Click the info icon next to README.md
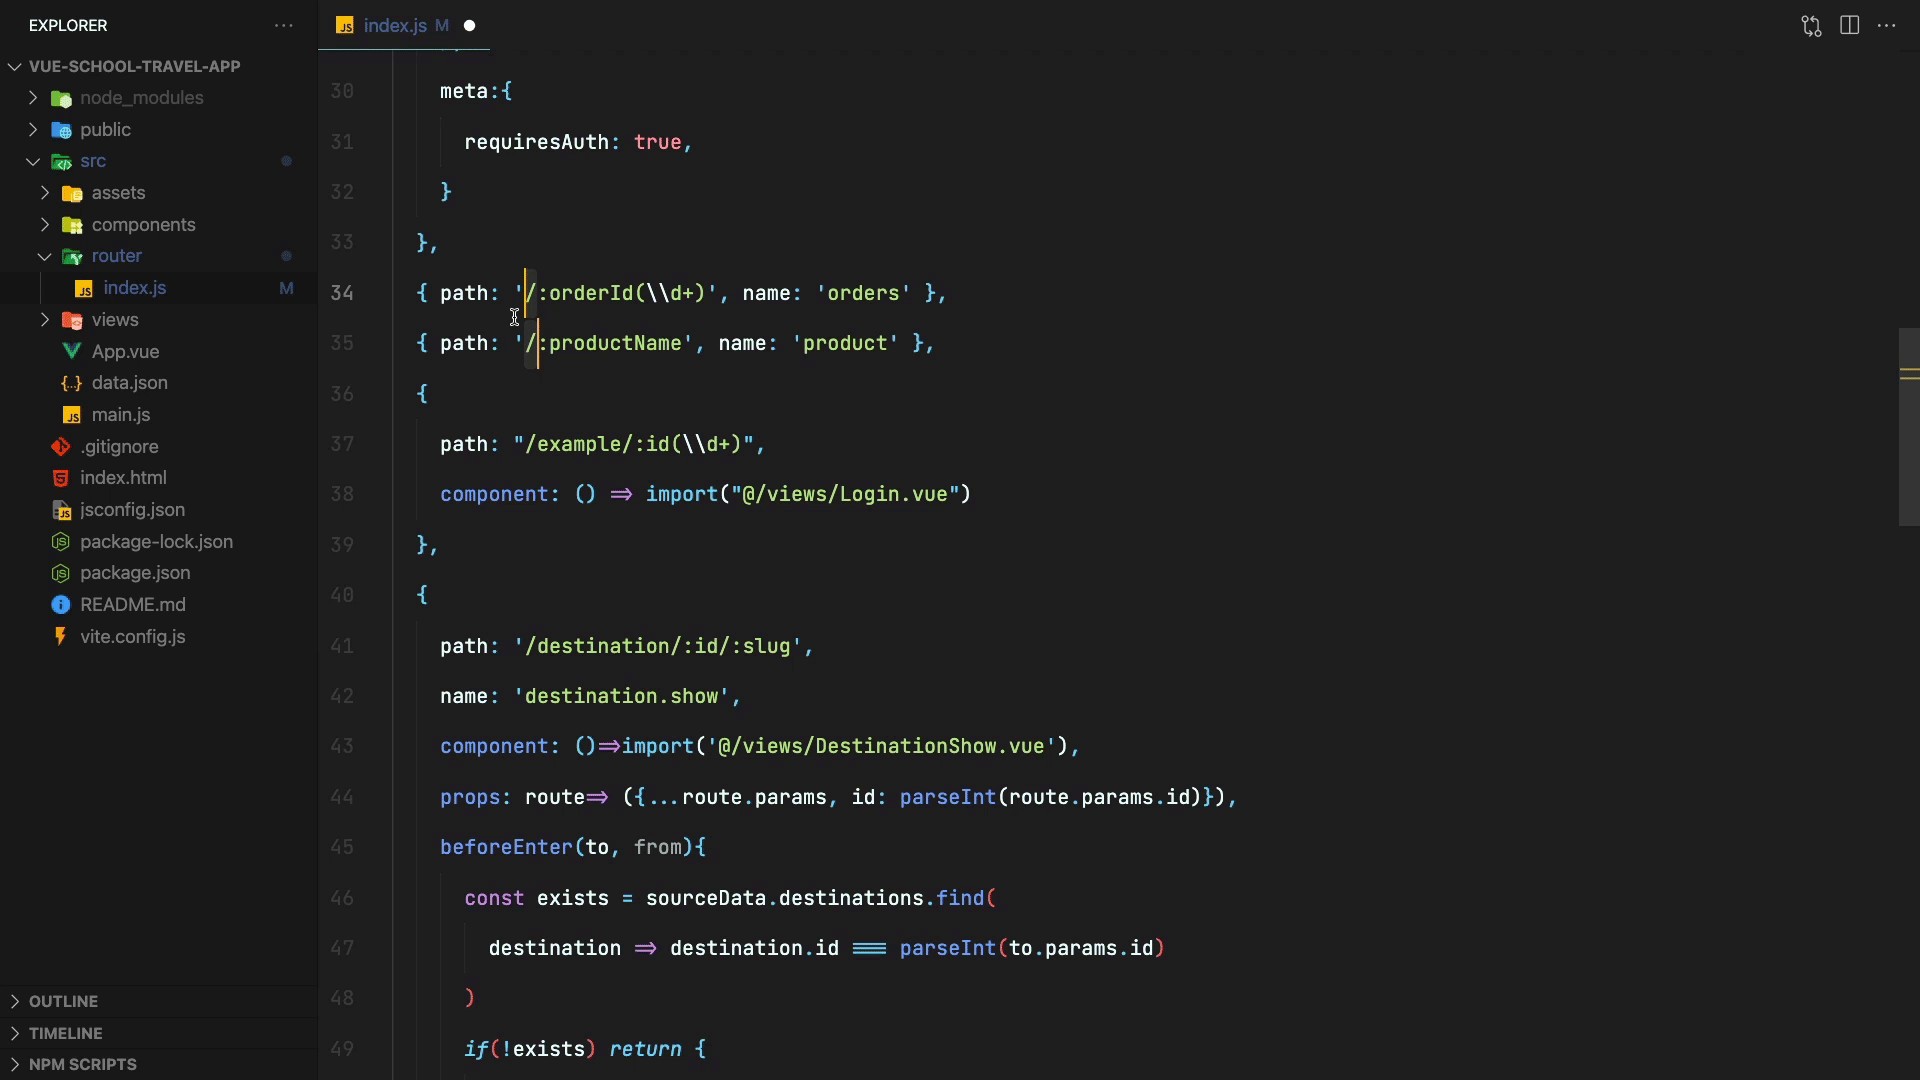 point(61,605)
